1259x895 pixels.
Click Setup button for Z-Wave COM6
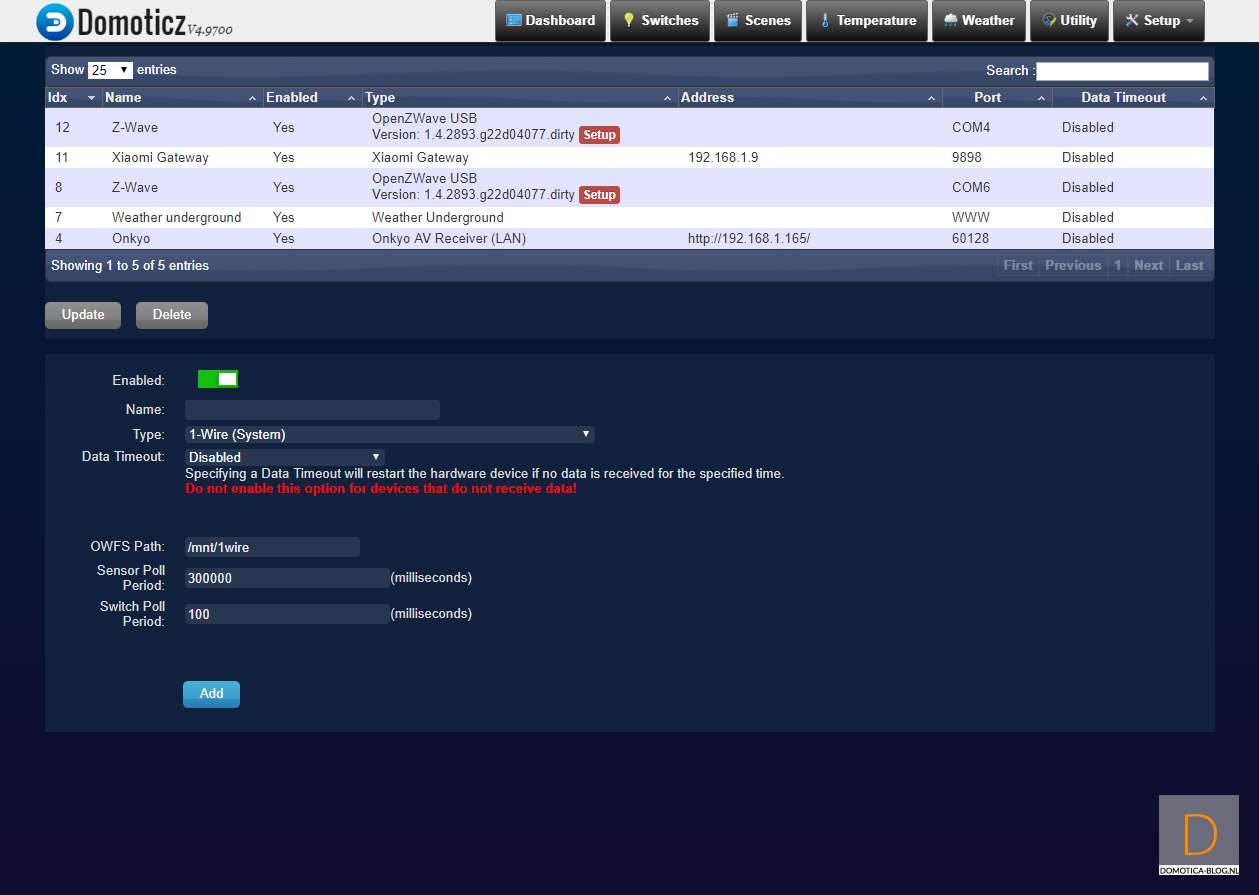pos(599,195)
